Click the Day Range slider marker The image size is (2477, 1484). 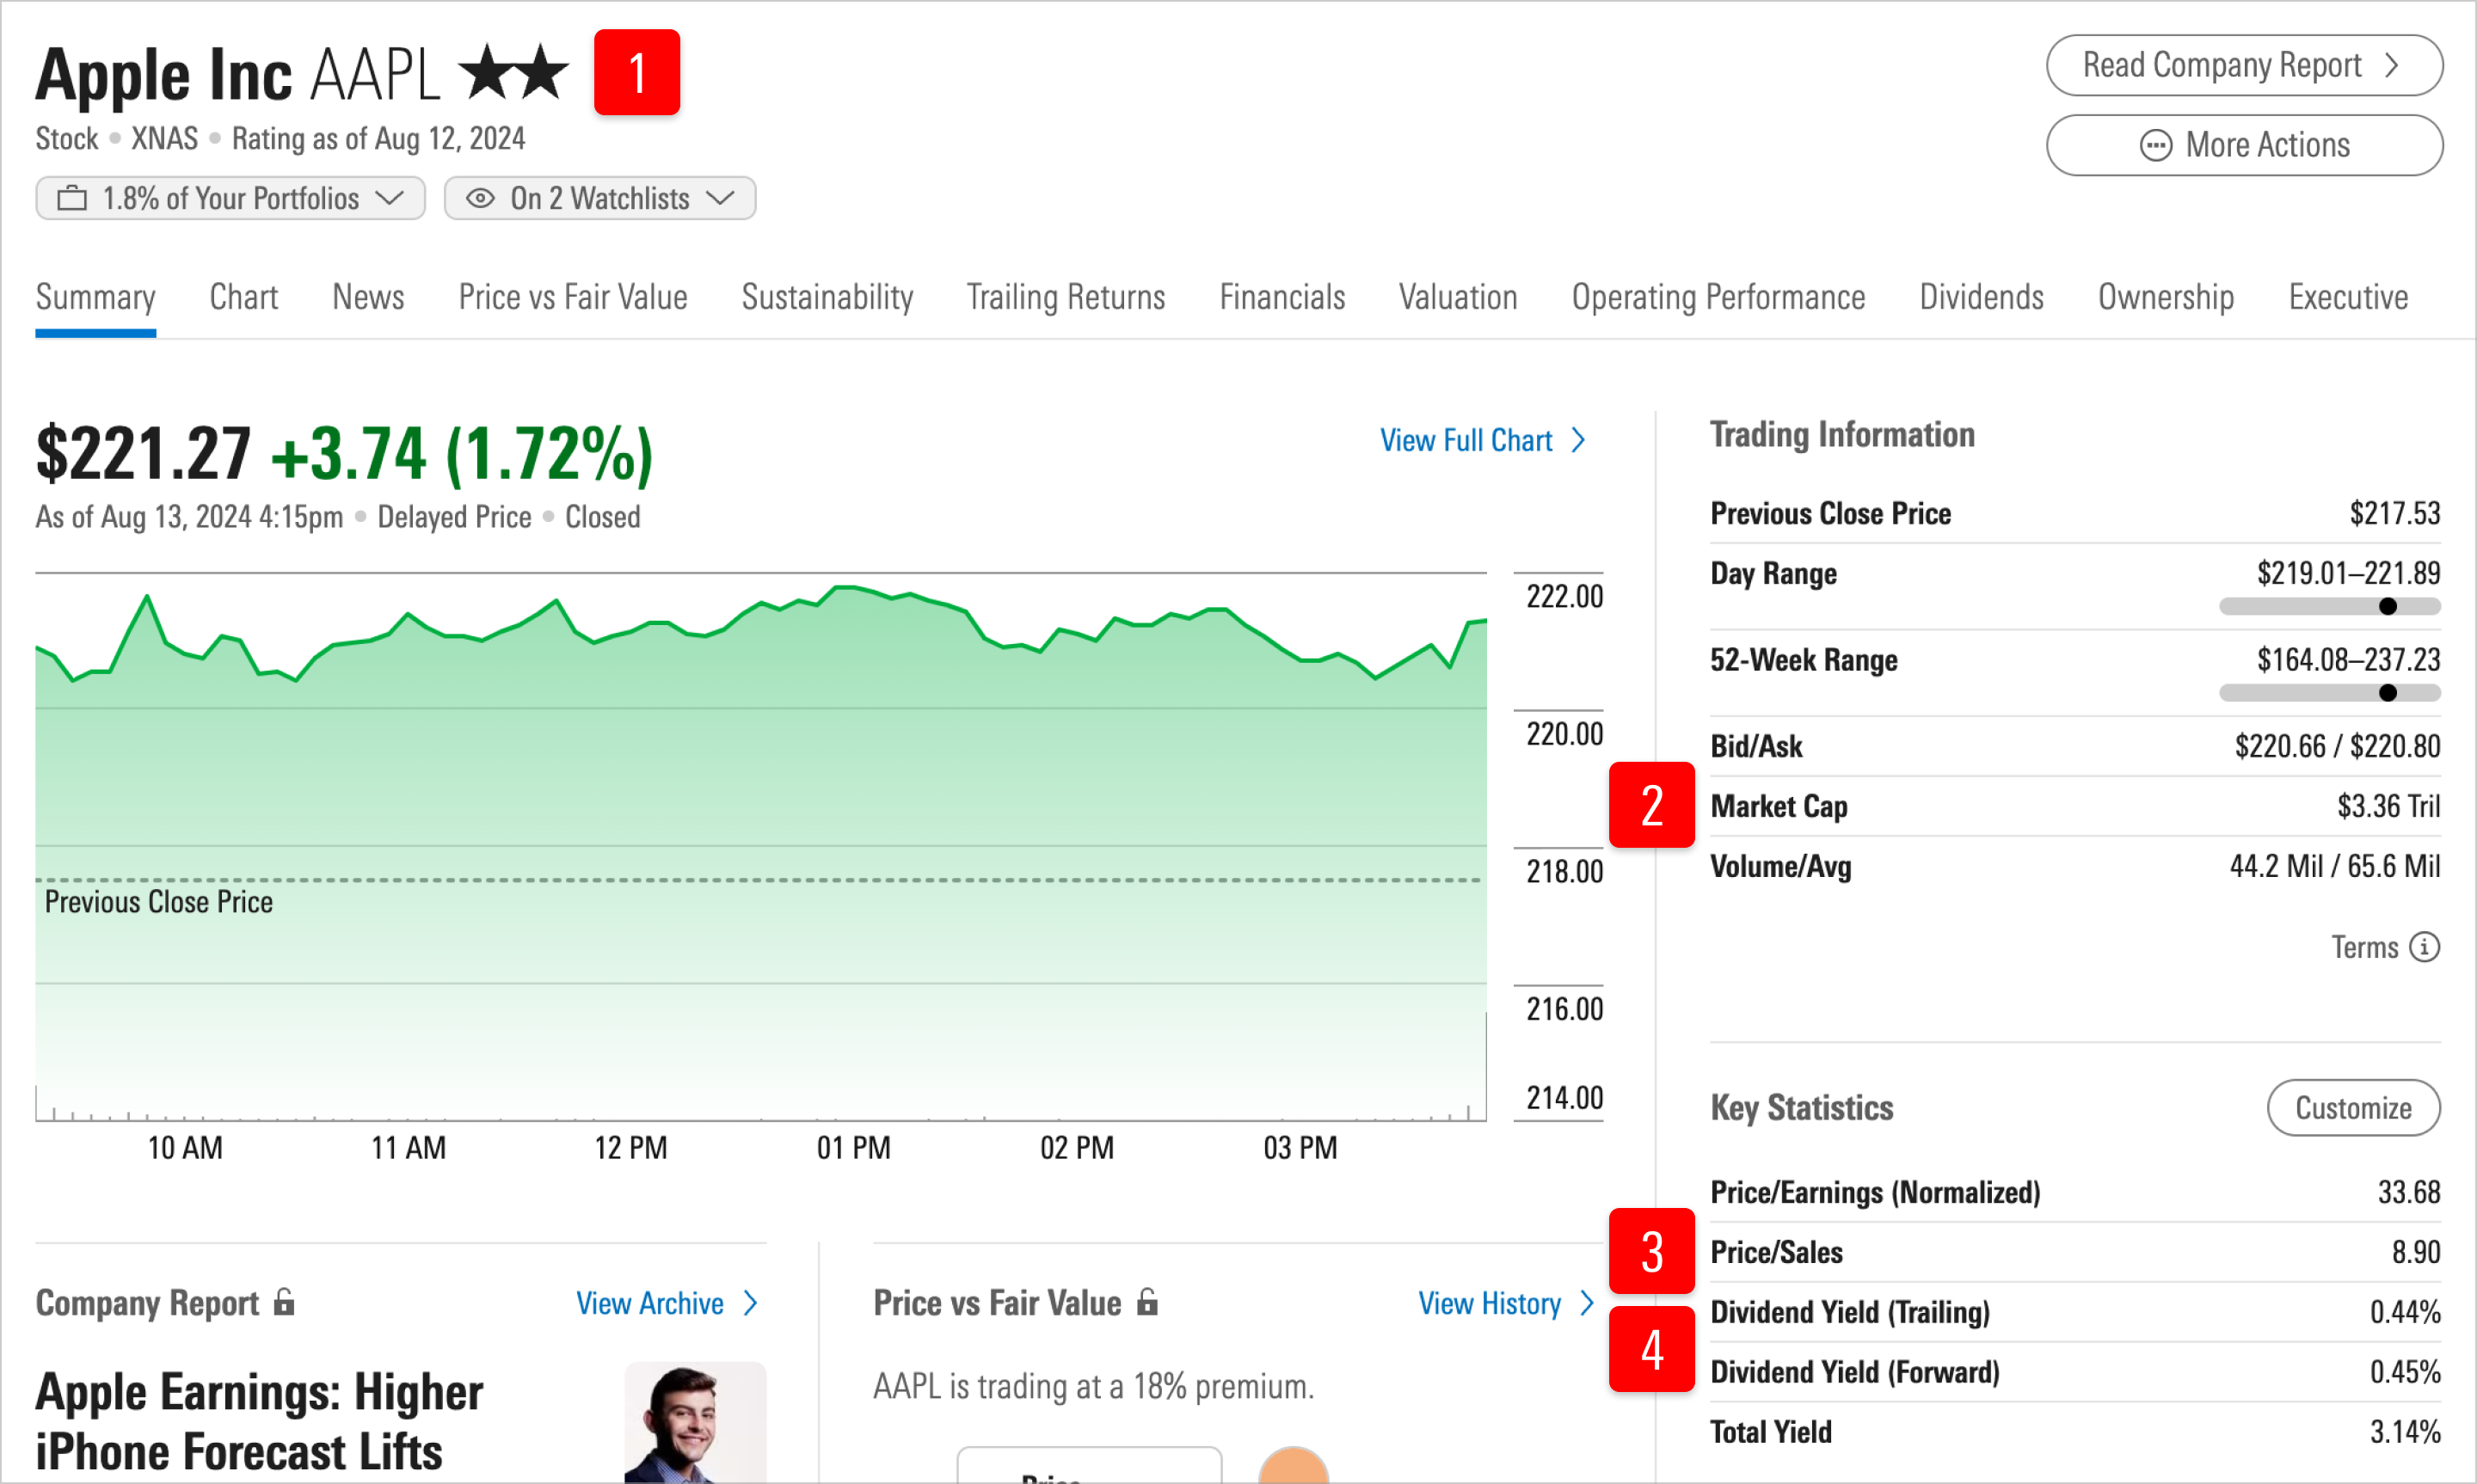click(x=2388, y=606)
